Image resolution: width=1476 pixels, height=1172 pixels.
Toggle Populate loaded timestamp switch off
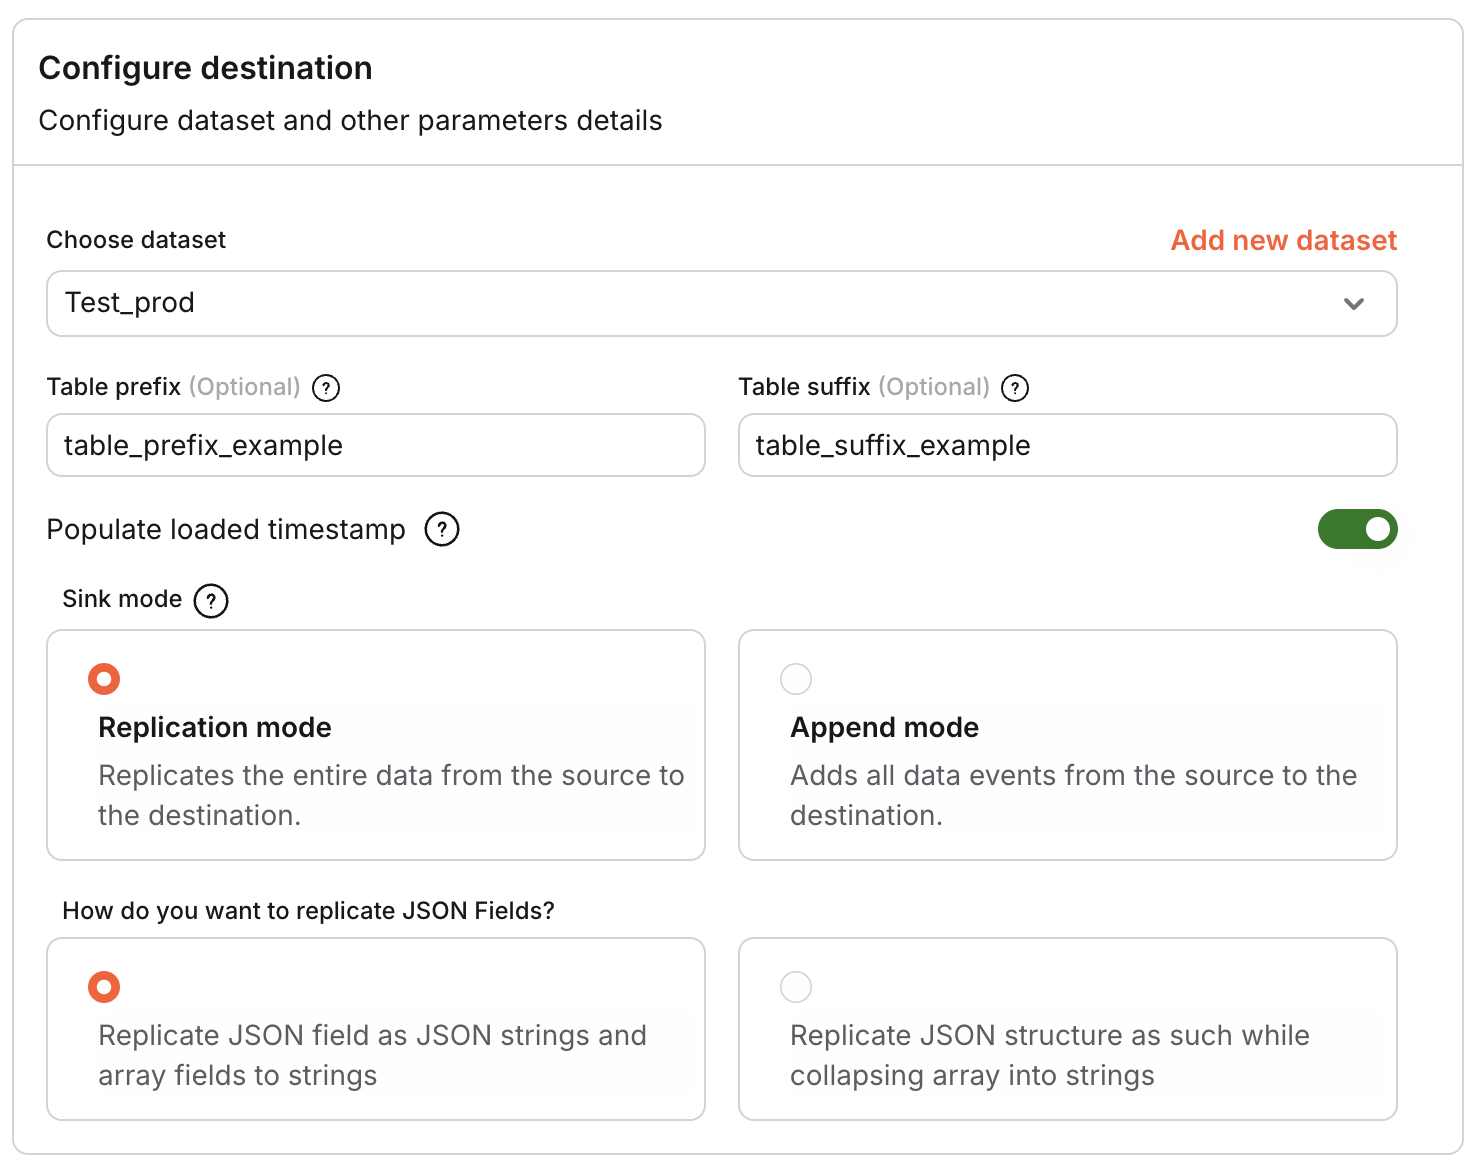(1357, 529)
